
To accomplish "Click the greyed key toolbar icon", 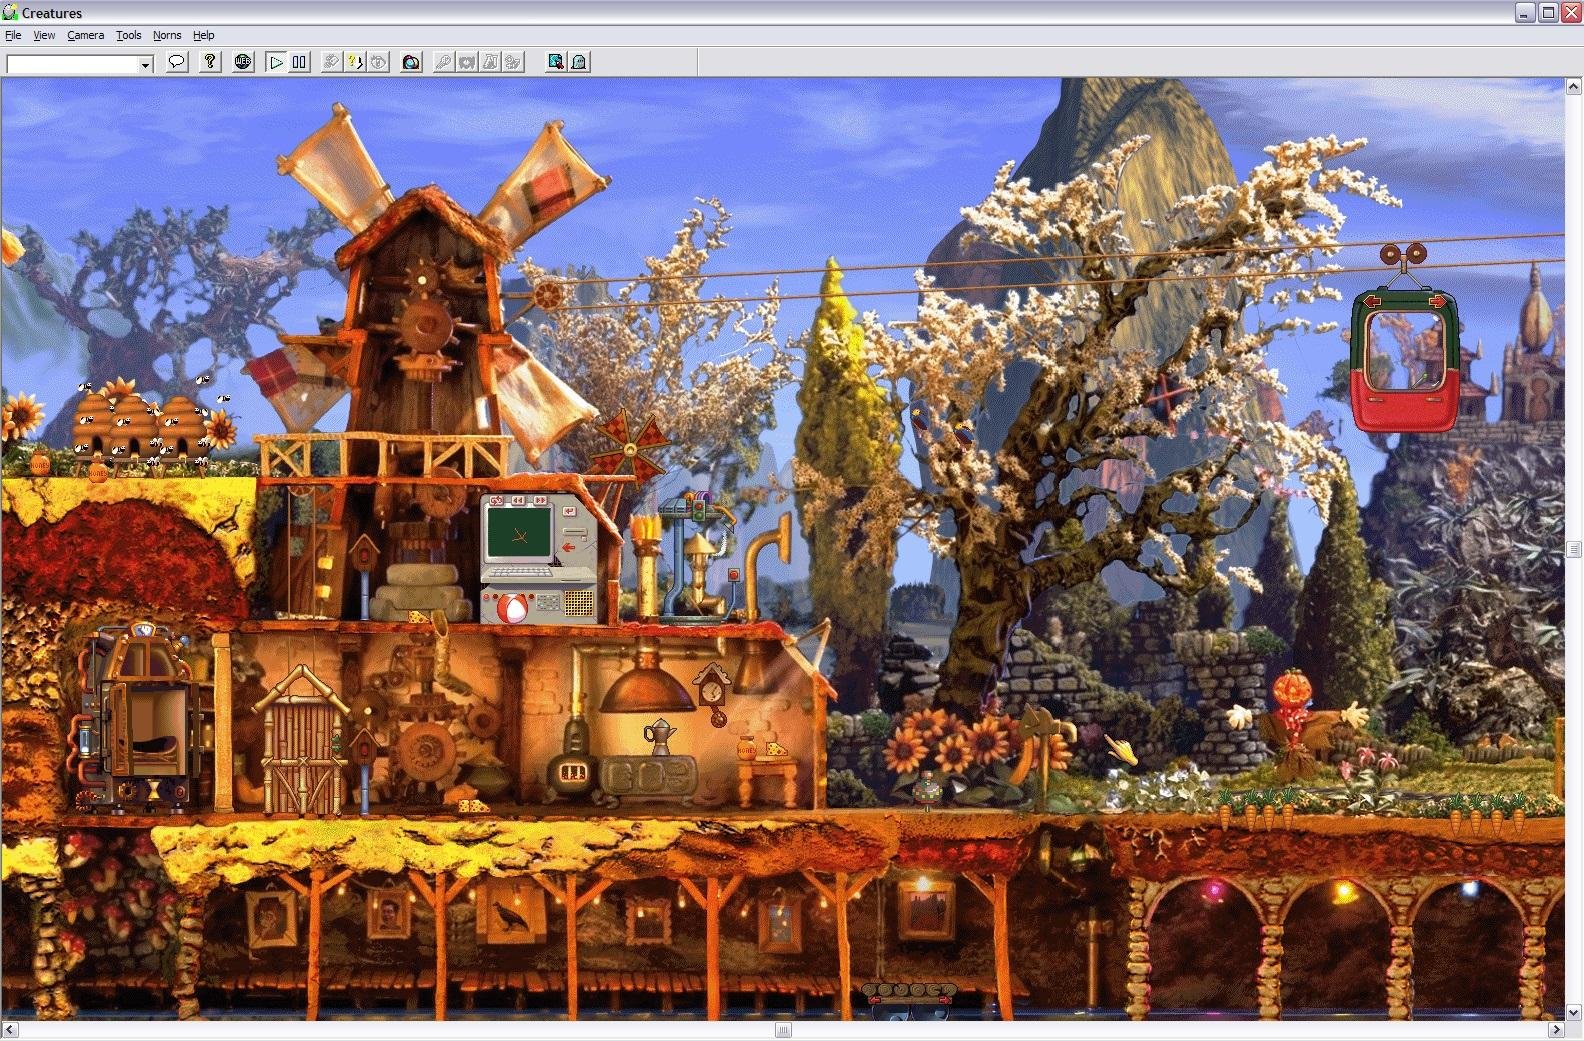I will [x=443, y=62].
